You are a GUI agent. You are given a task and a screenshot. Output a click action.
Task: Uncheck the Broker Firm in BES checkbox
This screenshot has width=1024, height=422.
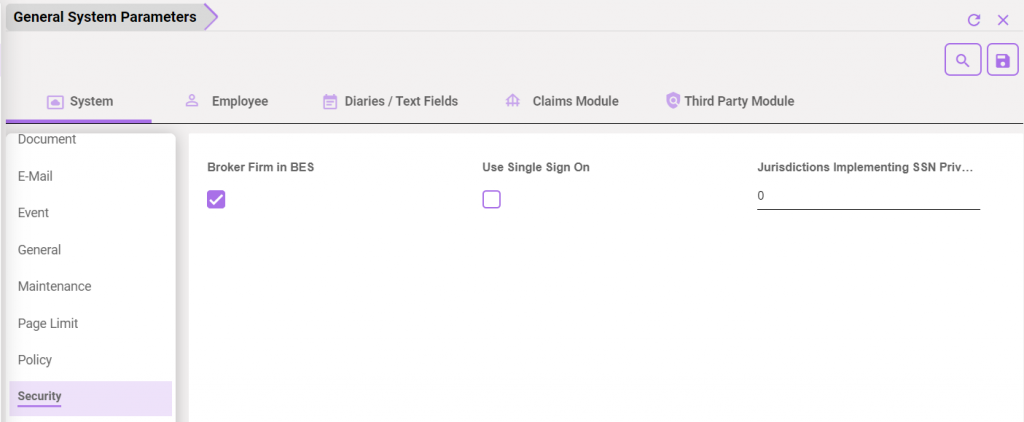(216, 200)
